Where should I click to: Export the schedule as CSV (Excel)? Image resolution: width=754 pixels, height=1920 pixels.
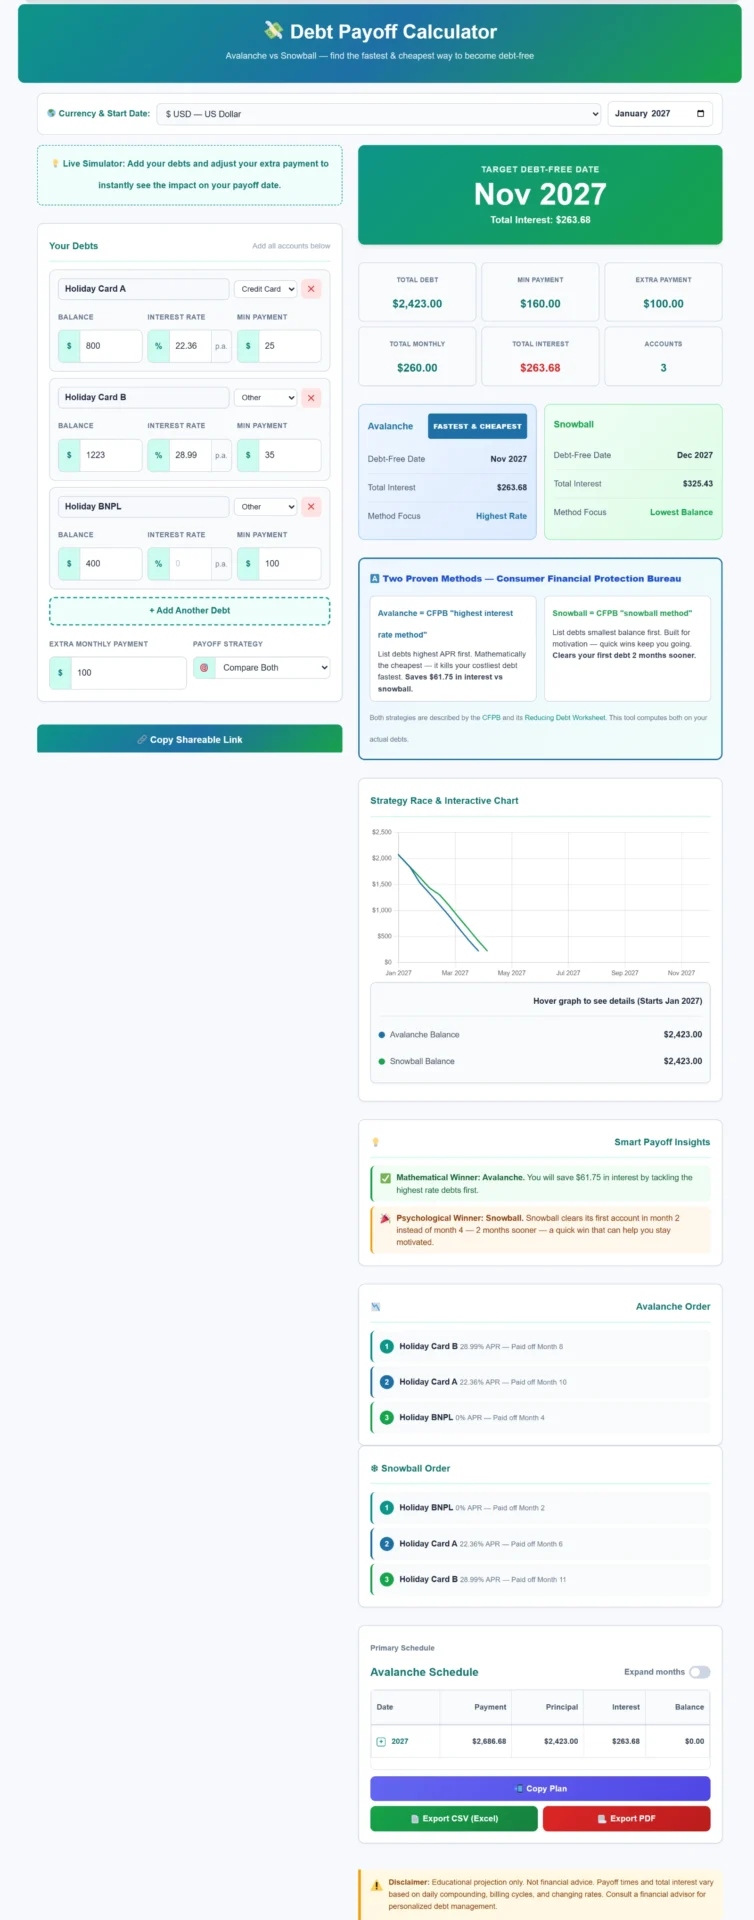[454, 1818]
